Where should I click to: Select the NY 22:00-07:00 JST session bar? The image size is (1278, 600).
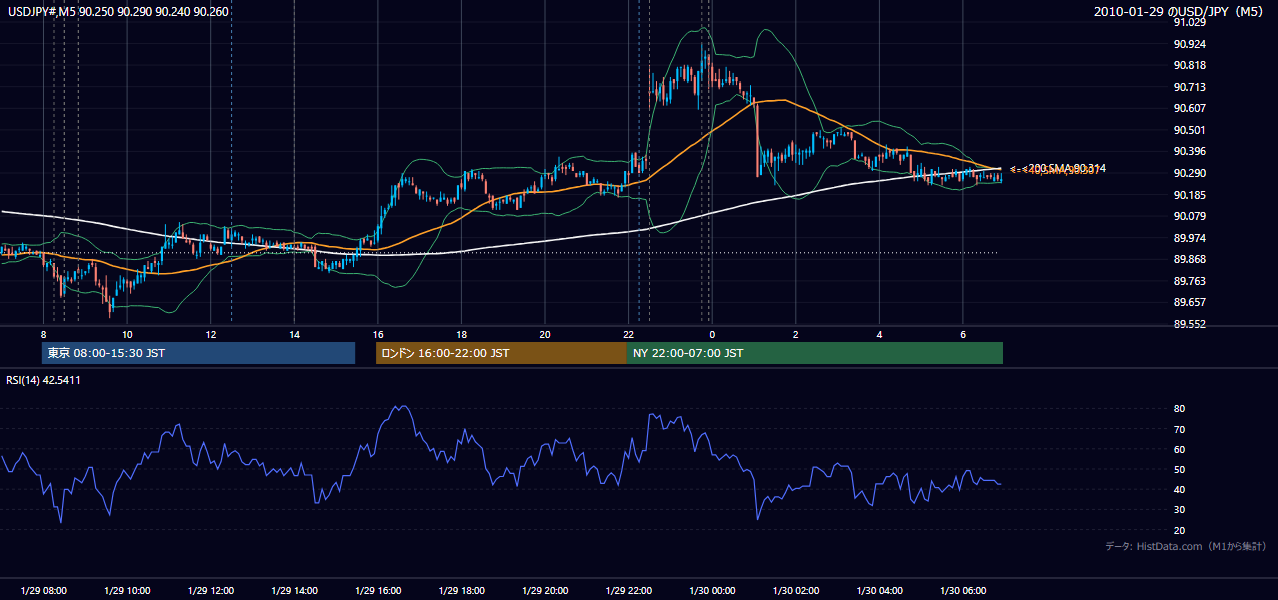coord(815,353)
